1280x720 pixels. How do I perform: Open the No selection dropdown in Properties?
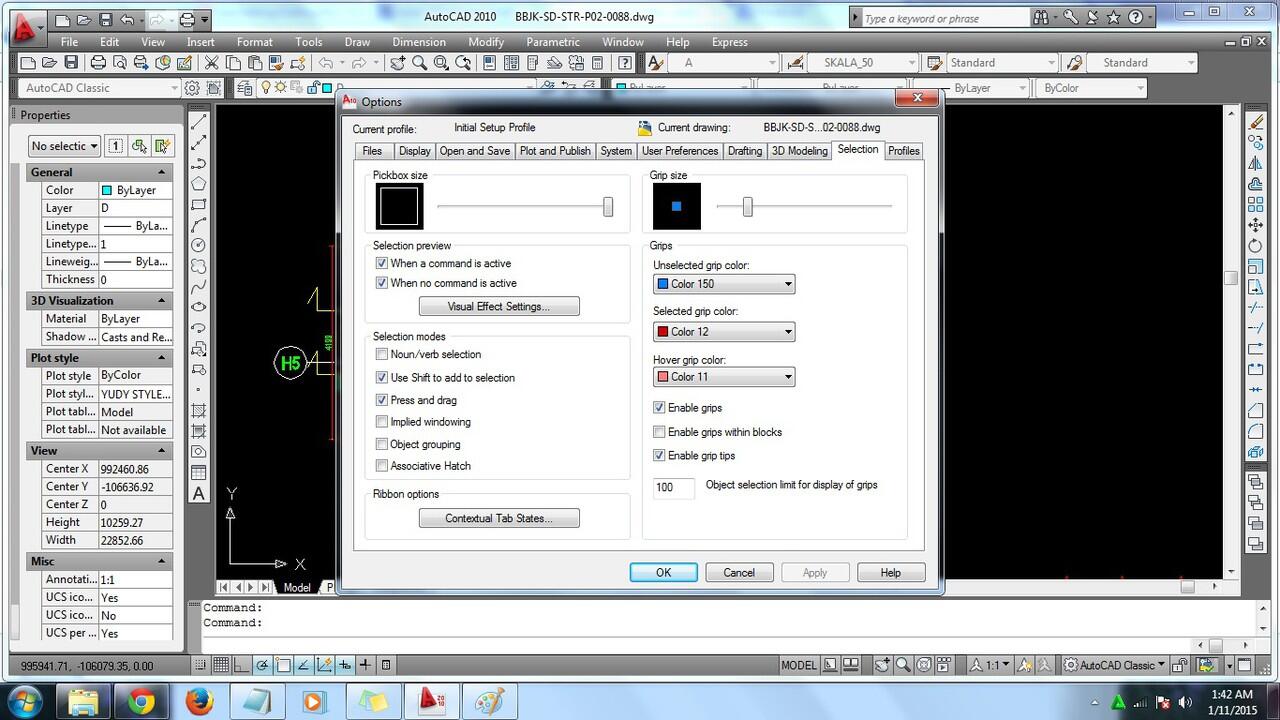(65, 146)
